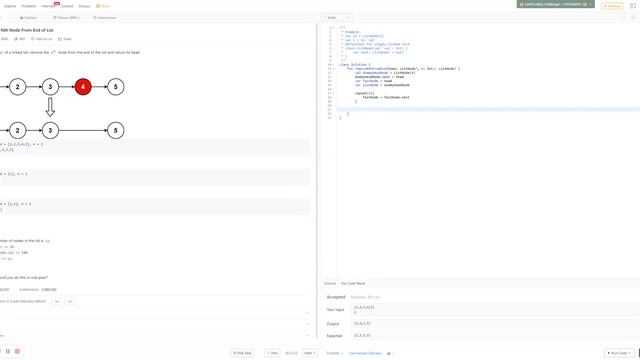Screen dimensions: 640x360
Task: Go to the Prev problem
Action: 272,353
